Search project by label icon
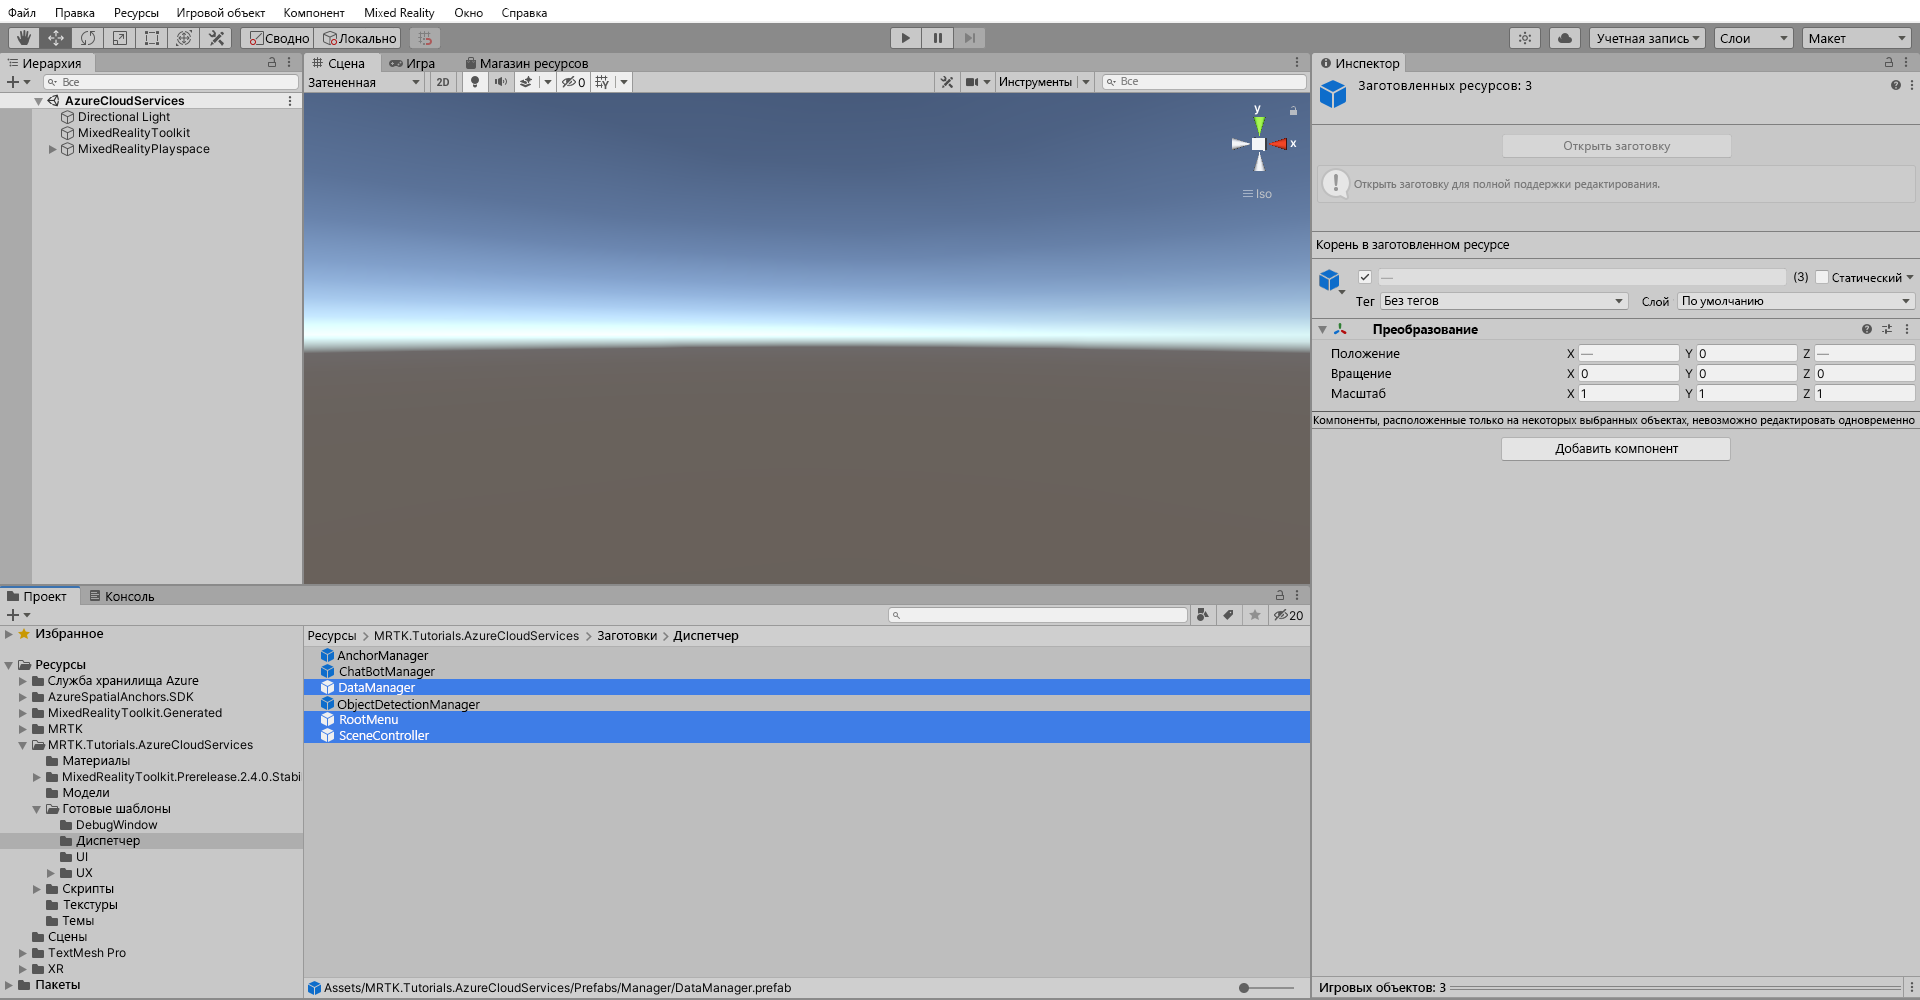 click(1229, 615)
